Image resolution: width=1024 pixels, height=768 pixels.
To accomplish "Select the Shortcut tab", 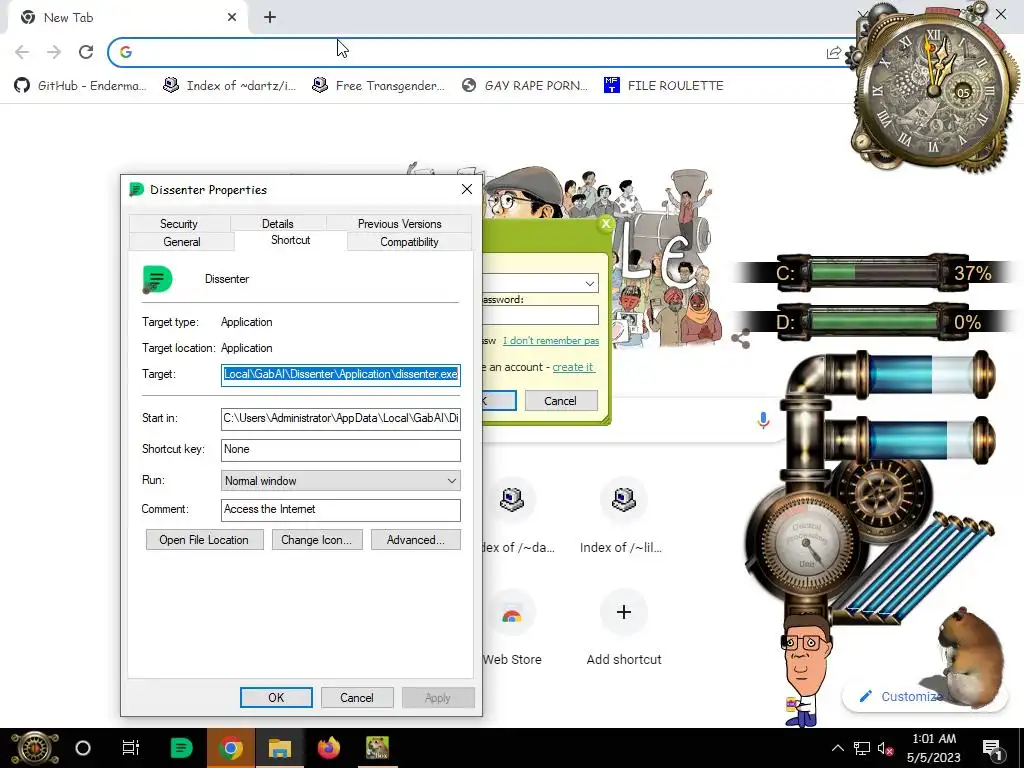I will coord(291,240).
